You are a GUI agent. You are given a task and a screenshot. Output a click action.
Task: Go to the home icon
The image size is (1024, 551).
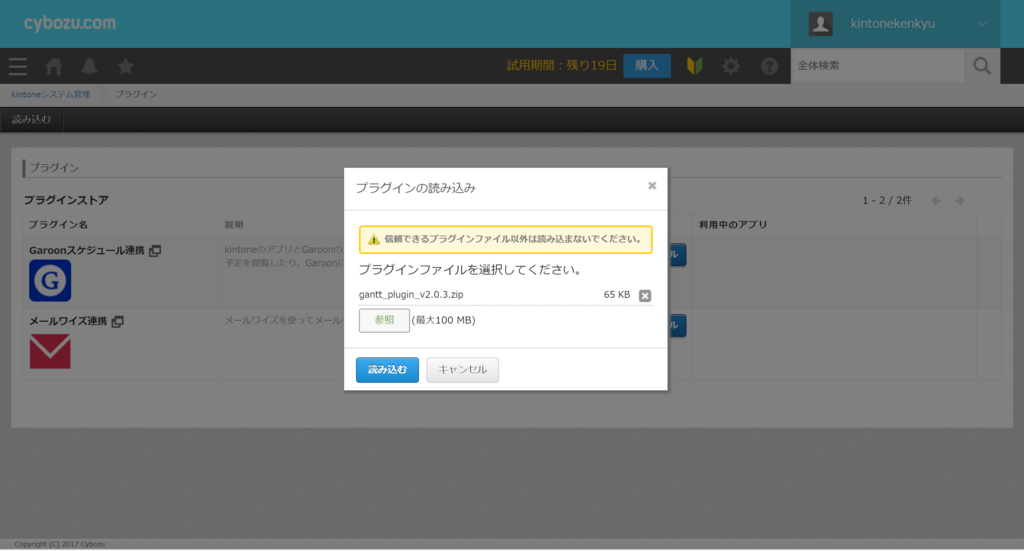click(x=54, y=66)
